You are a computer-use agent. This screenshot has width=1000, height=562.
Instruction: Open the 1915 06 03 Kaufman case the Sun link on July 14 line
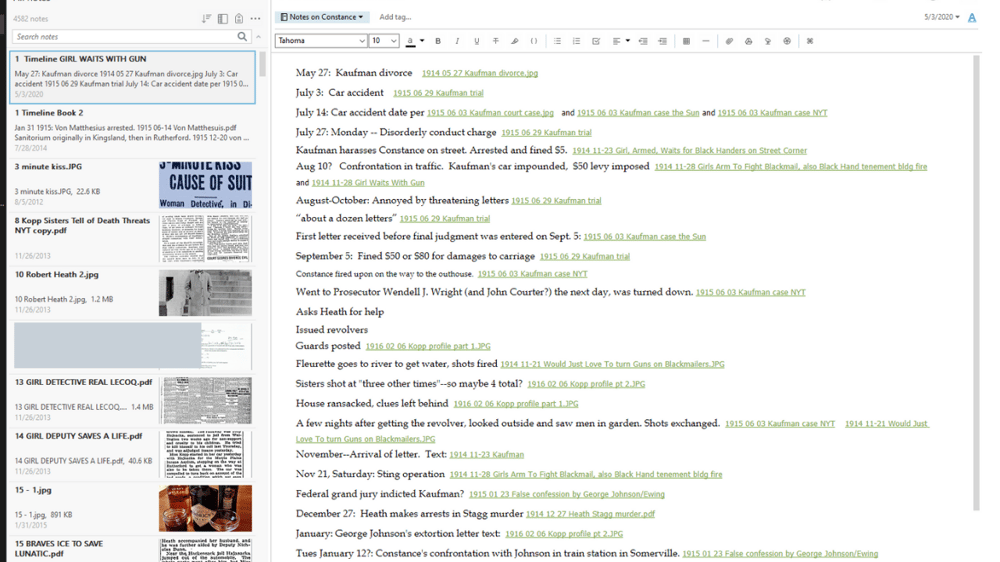(x=638, y=113)
